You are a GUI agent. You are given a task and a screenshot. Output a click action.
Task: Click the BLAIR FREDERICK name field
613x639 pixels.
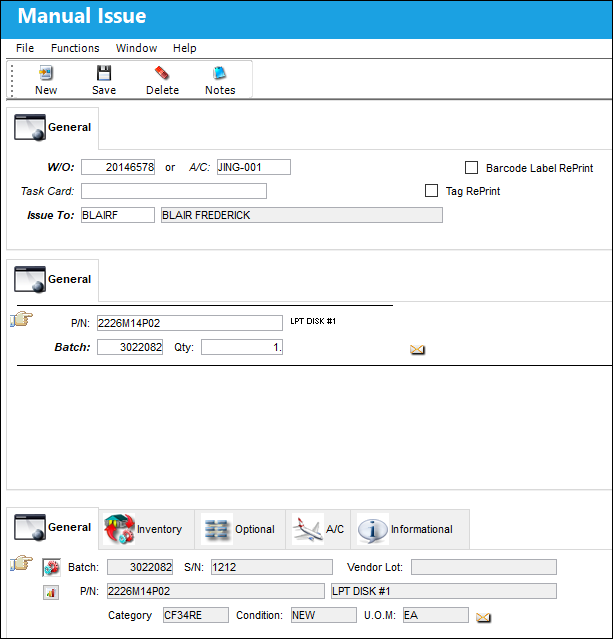coord(302,215)
